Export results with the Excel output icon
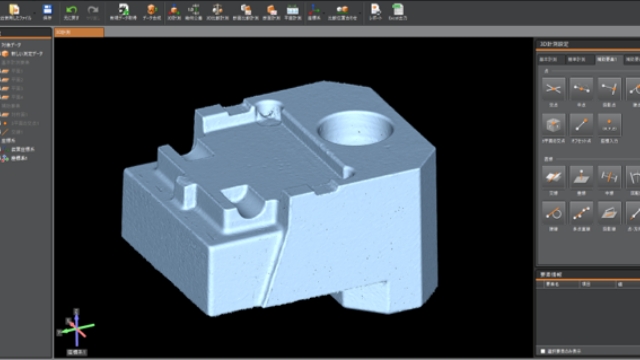The width and height of the screenshot is (640, 360). 398,9
